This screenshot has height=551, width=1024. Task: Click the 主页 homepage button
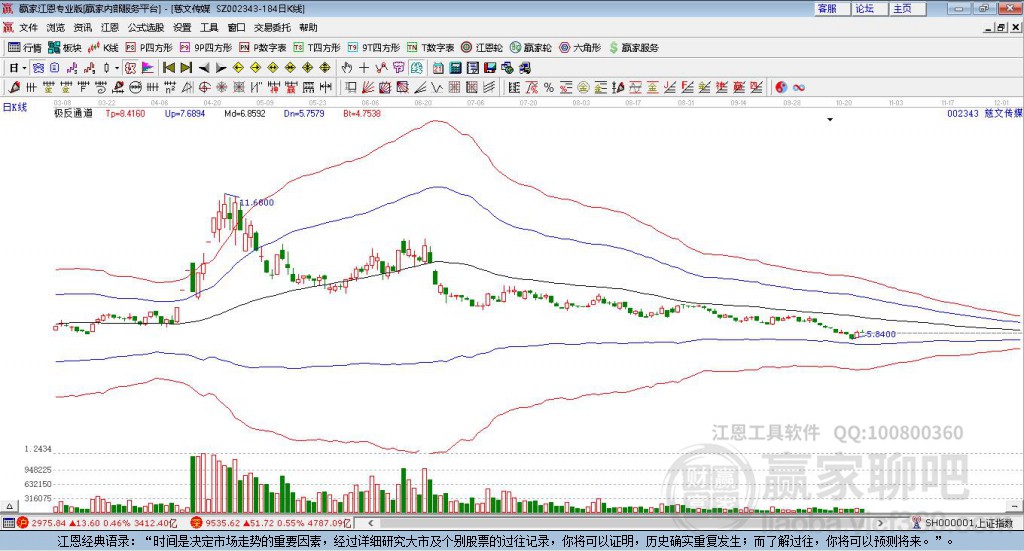click(908, 8)
